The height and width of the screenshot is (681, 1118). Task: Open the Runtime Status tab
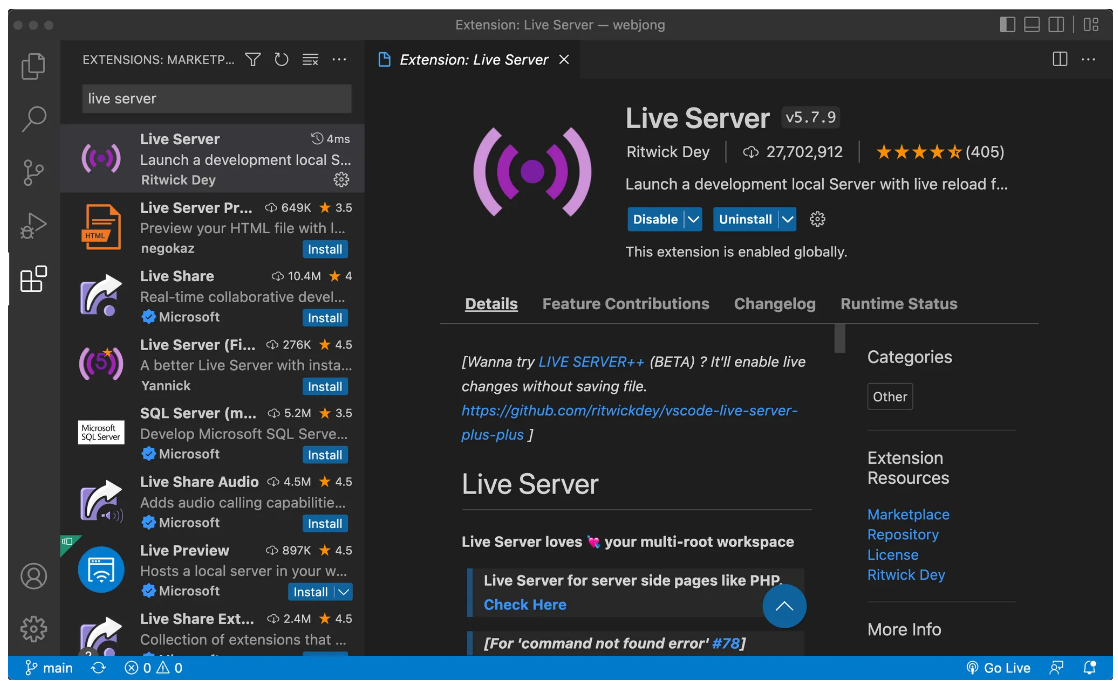coord(898,304)
